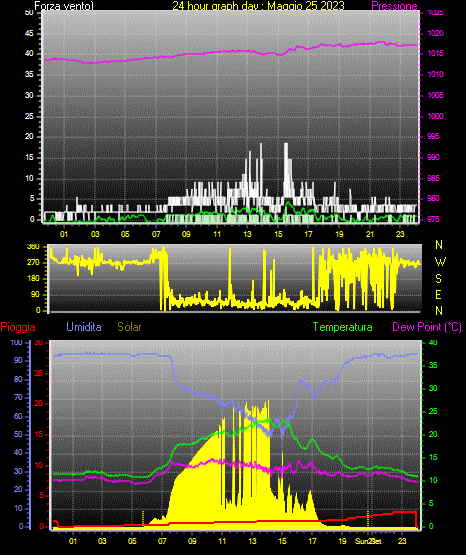466x555 pixels.
Task: Click the Pressione legend label
Action: (394, 6)
